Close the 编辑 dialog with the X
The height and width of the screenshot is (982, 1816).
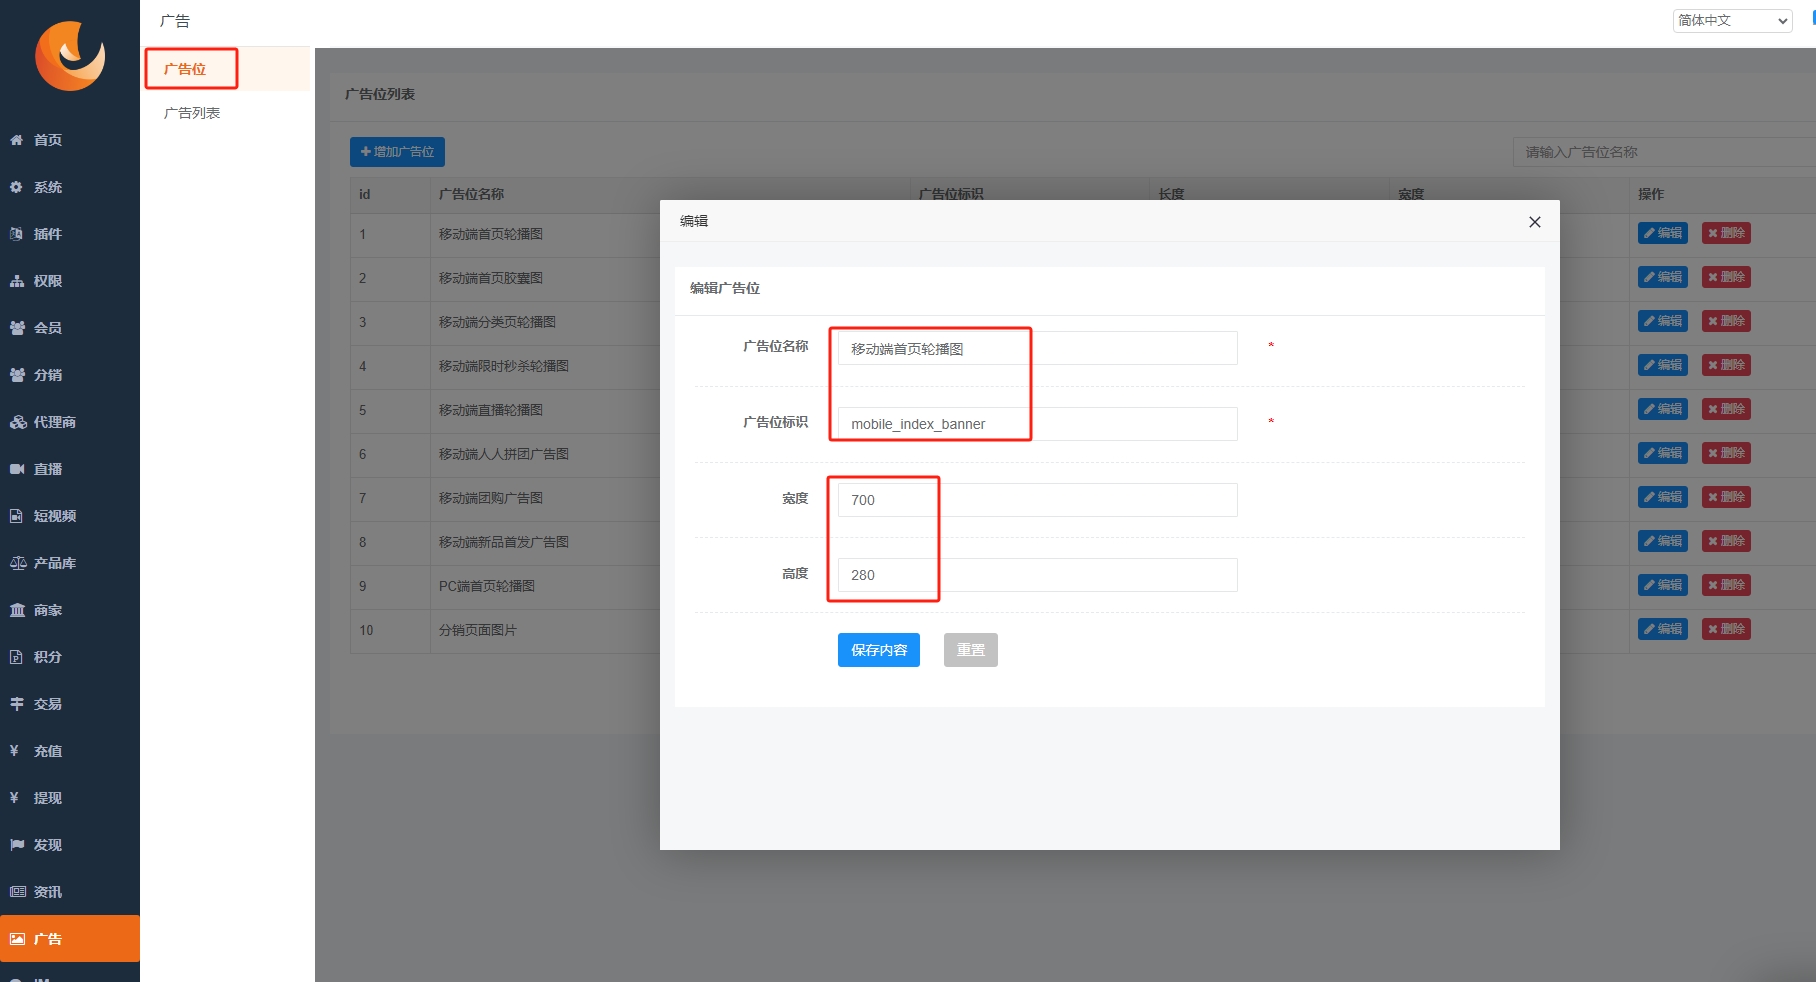tap(1535, 222)
